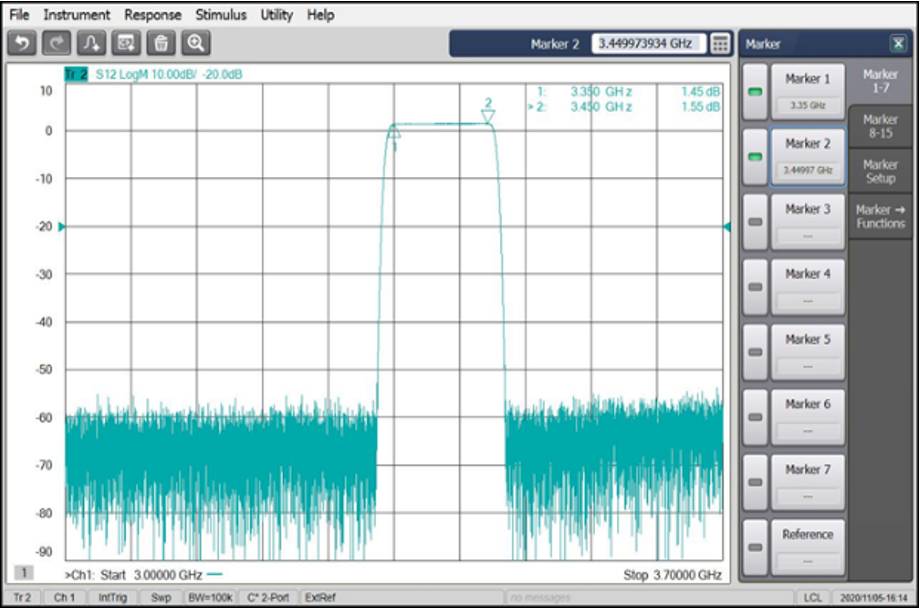Viewport: 920px width, 608px height.
Task: Open the Marker Setup tab
Action: pyautogui.click(x=880, y=171)
